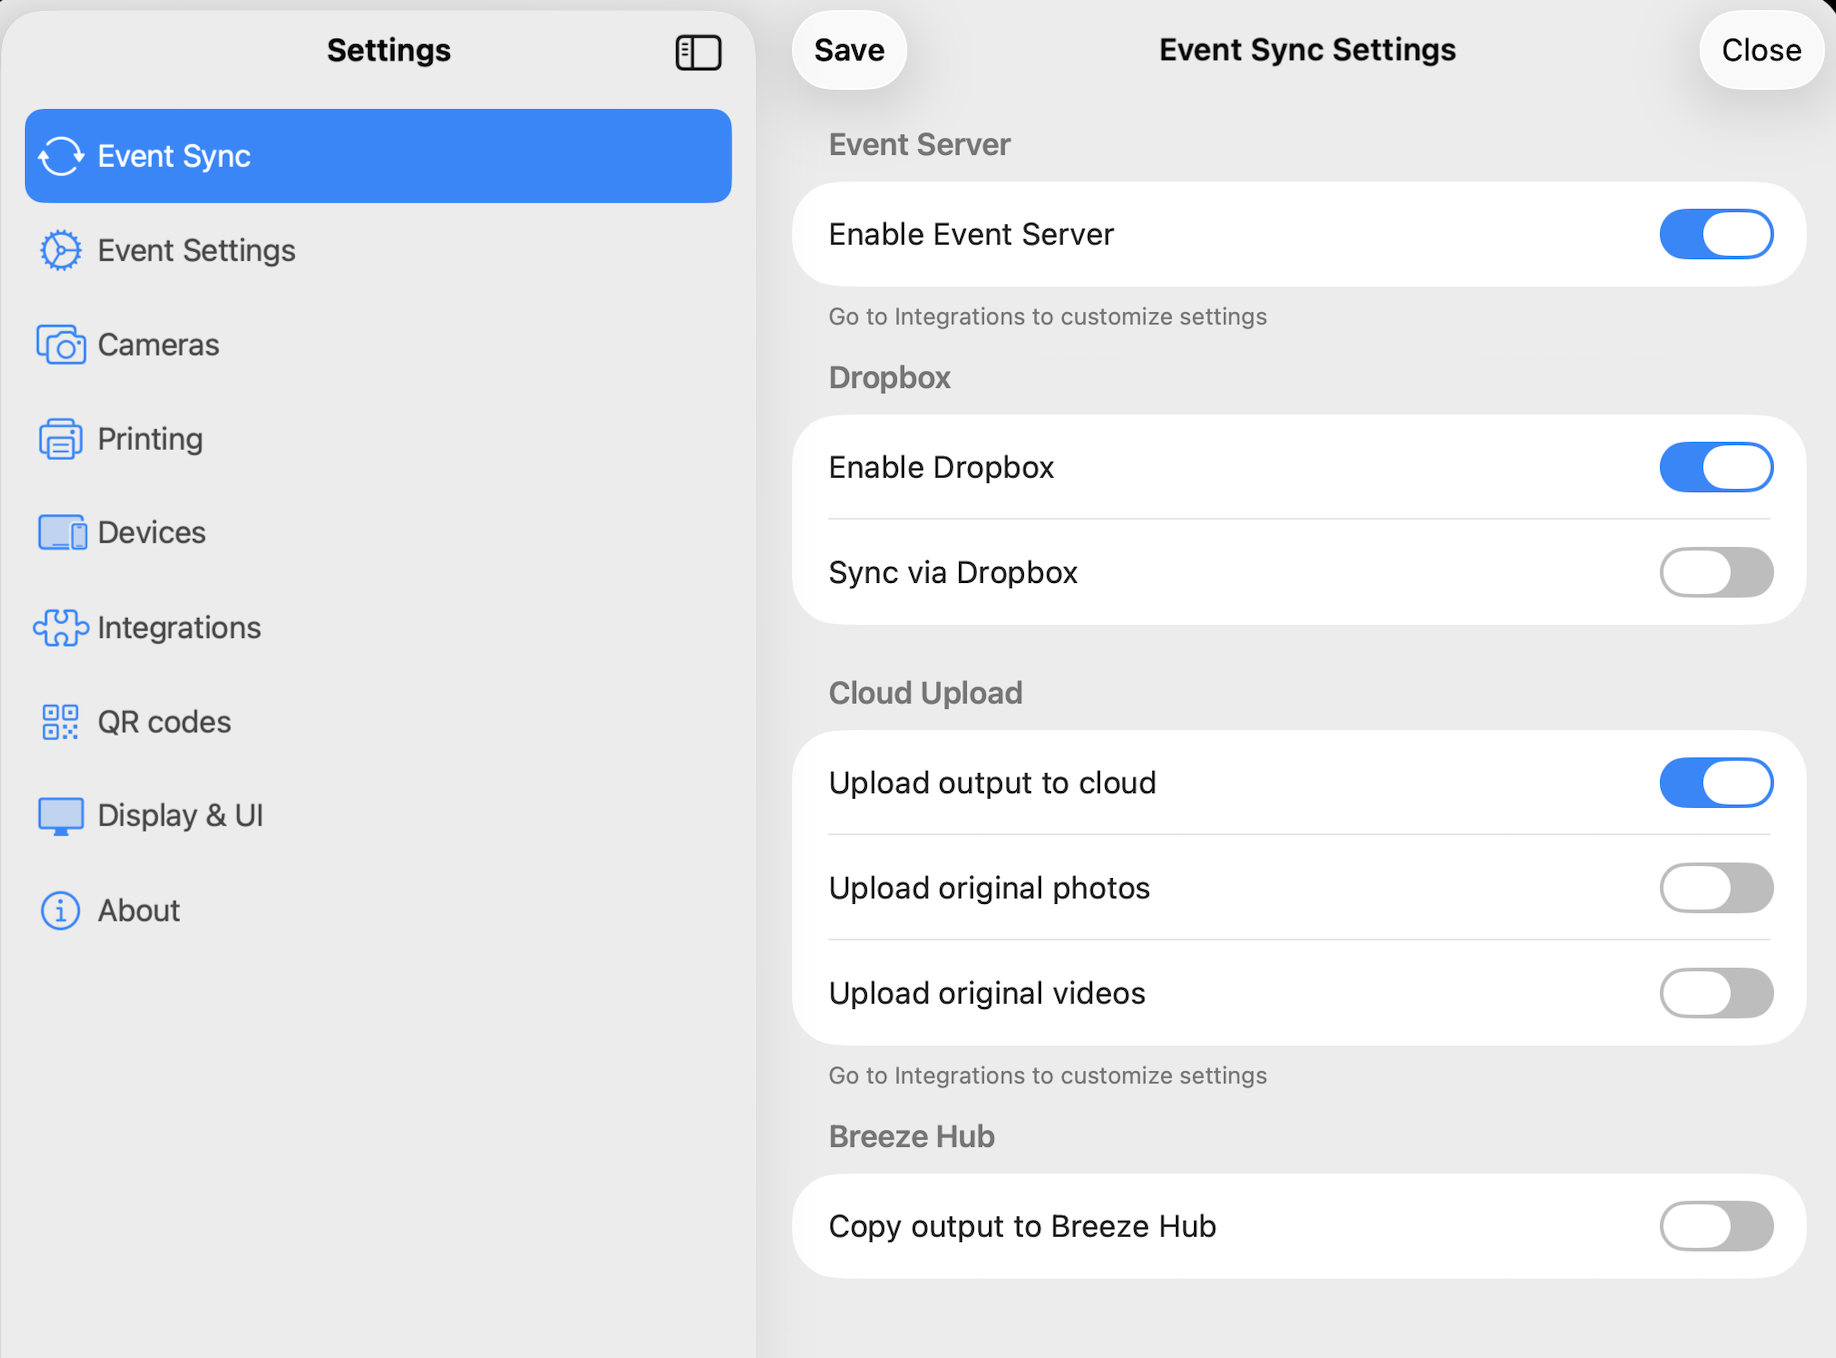The height and width of the screenshot is (1358, 1836).
Task: Turn on Upload original photos
Action: click(1716, 888)
